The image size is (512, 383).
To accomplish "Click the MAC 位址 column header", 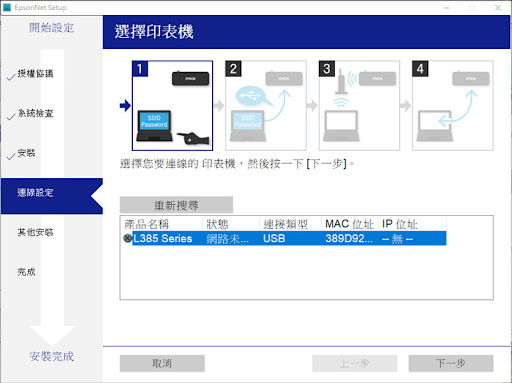I will click(350, 224).
